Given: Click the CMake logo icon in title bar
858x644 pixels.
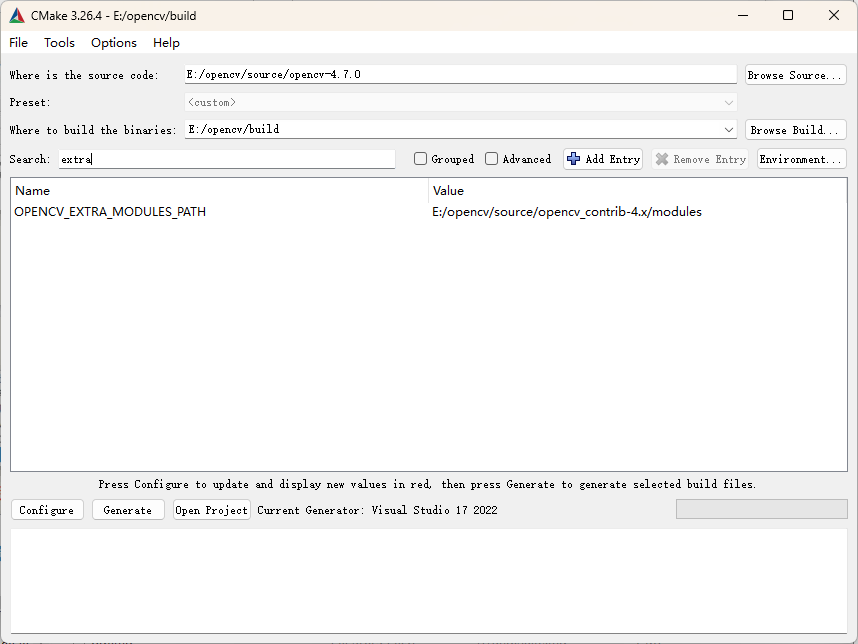Looking at the screenshot, I should (17, 15).
